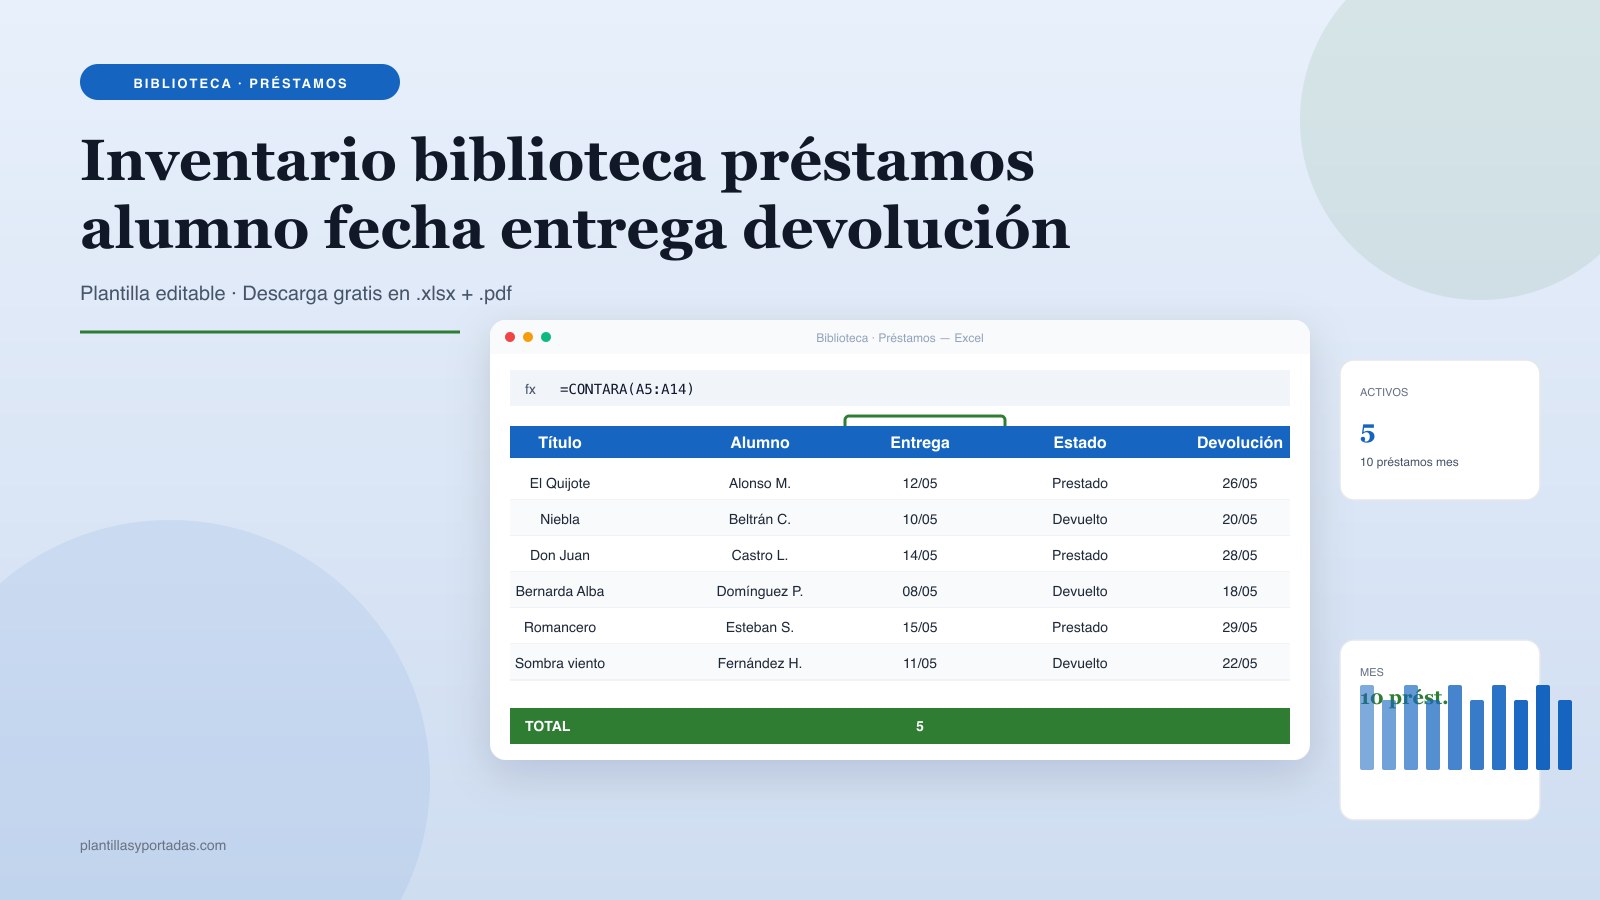Click the window title Biblioteca · Préstamos — Excel
The image size is (1600, 900).
(x=900, y=338)
